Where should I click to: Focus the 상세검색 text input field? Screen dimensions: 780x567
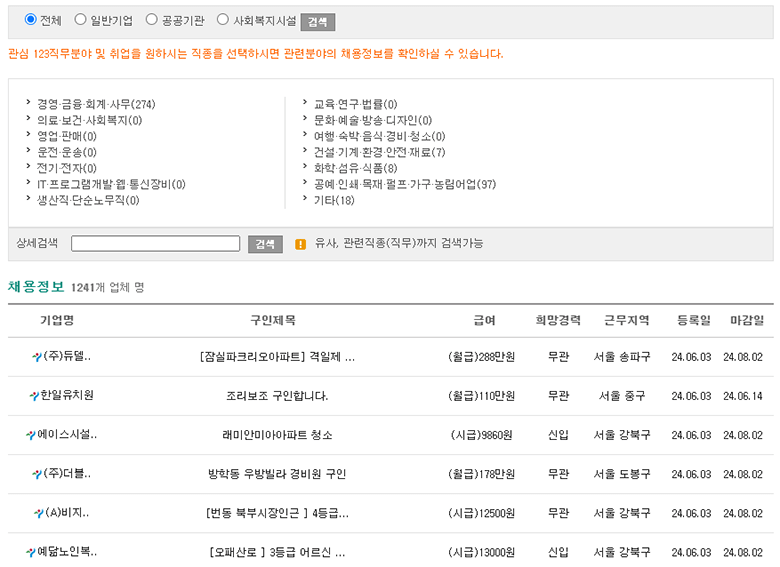155,244
